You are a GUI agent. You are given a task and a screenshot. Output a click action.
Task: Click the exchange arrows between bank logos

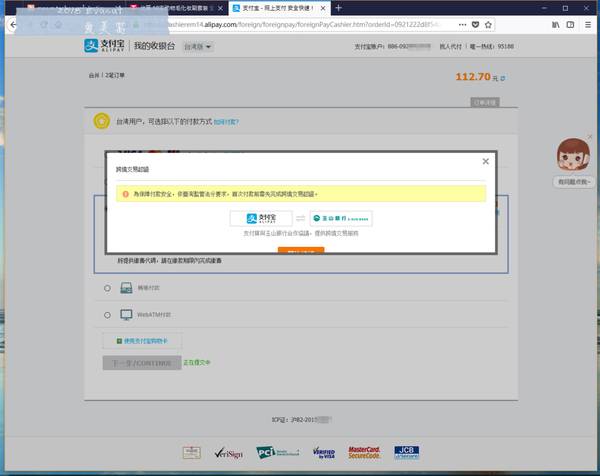click(x=301, y=218)
